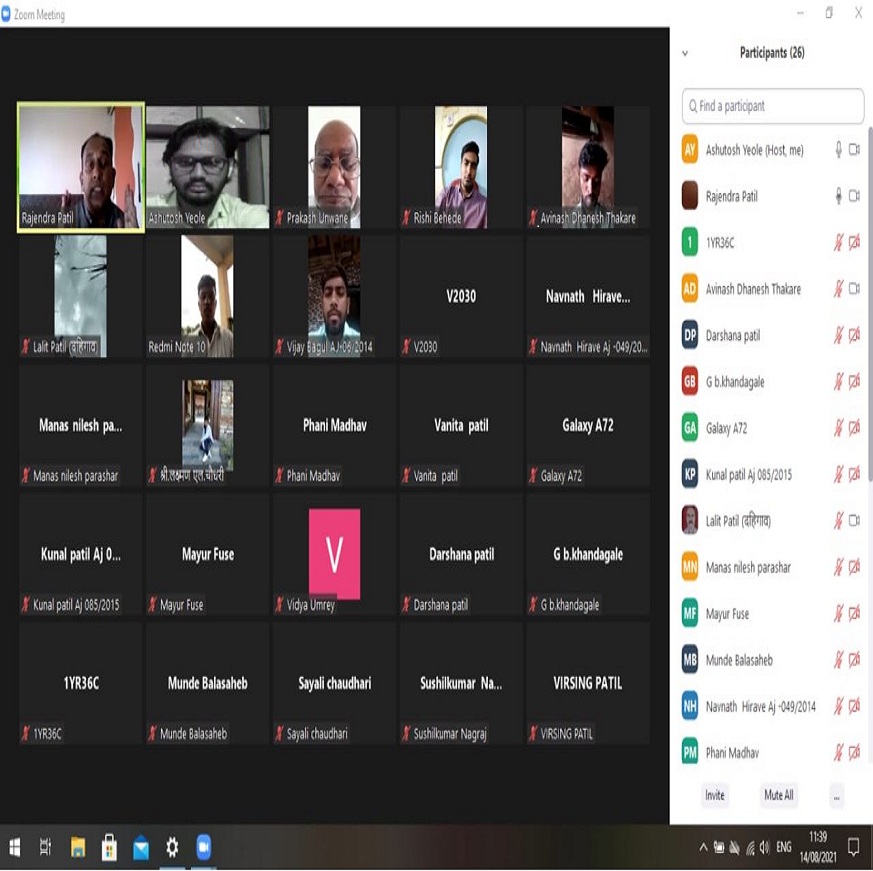Click Ashutosh Yeole's microphone icon

(839, 150)
